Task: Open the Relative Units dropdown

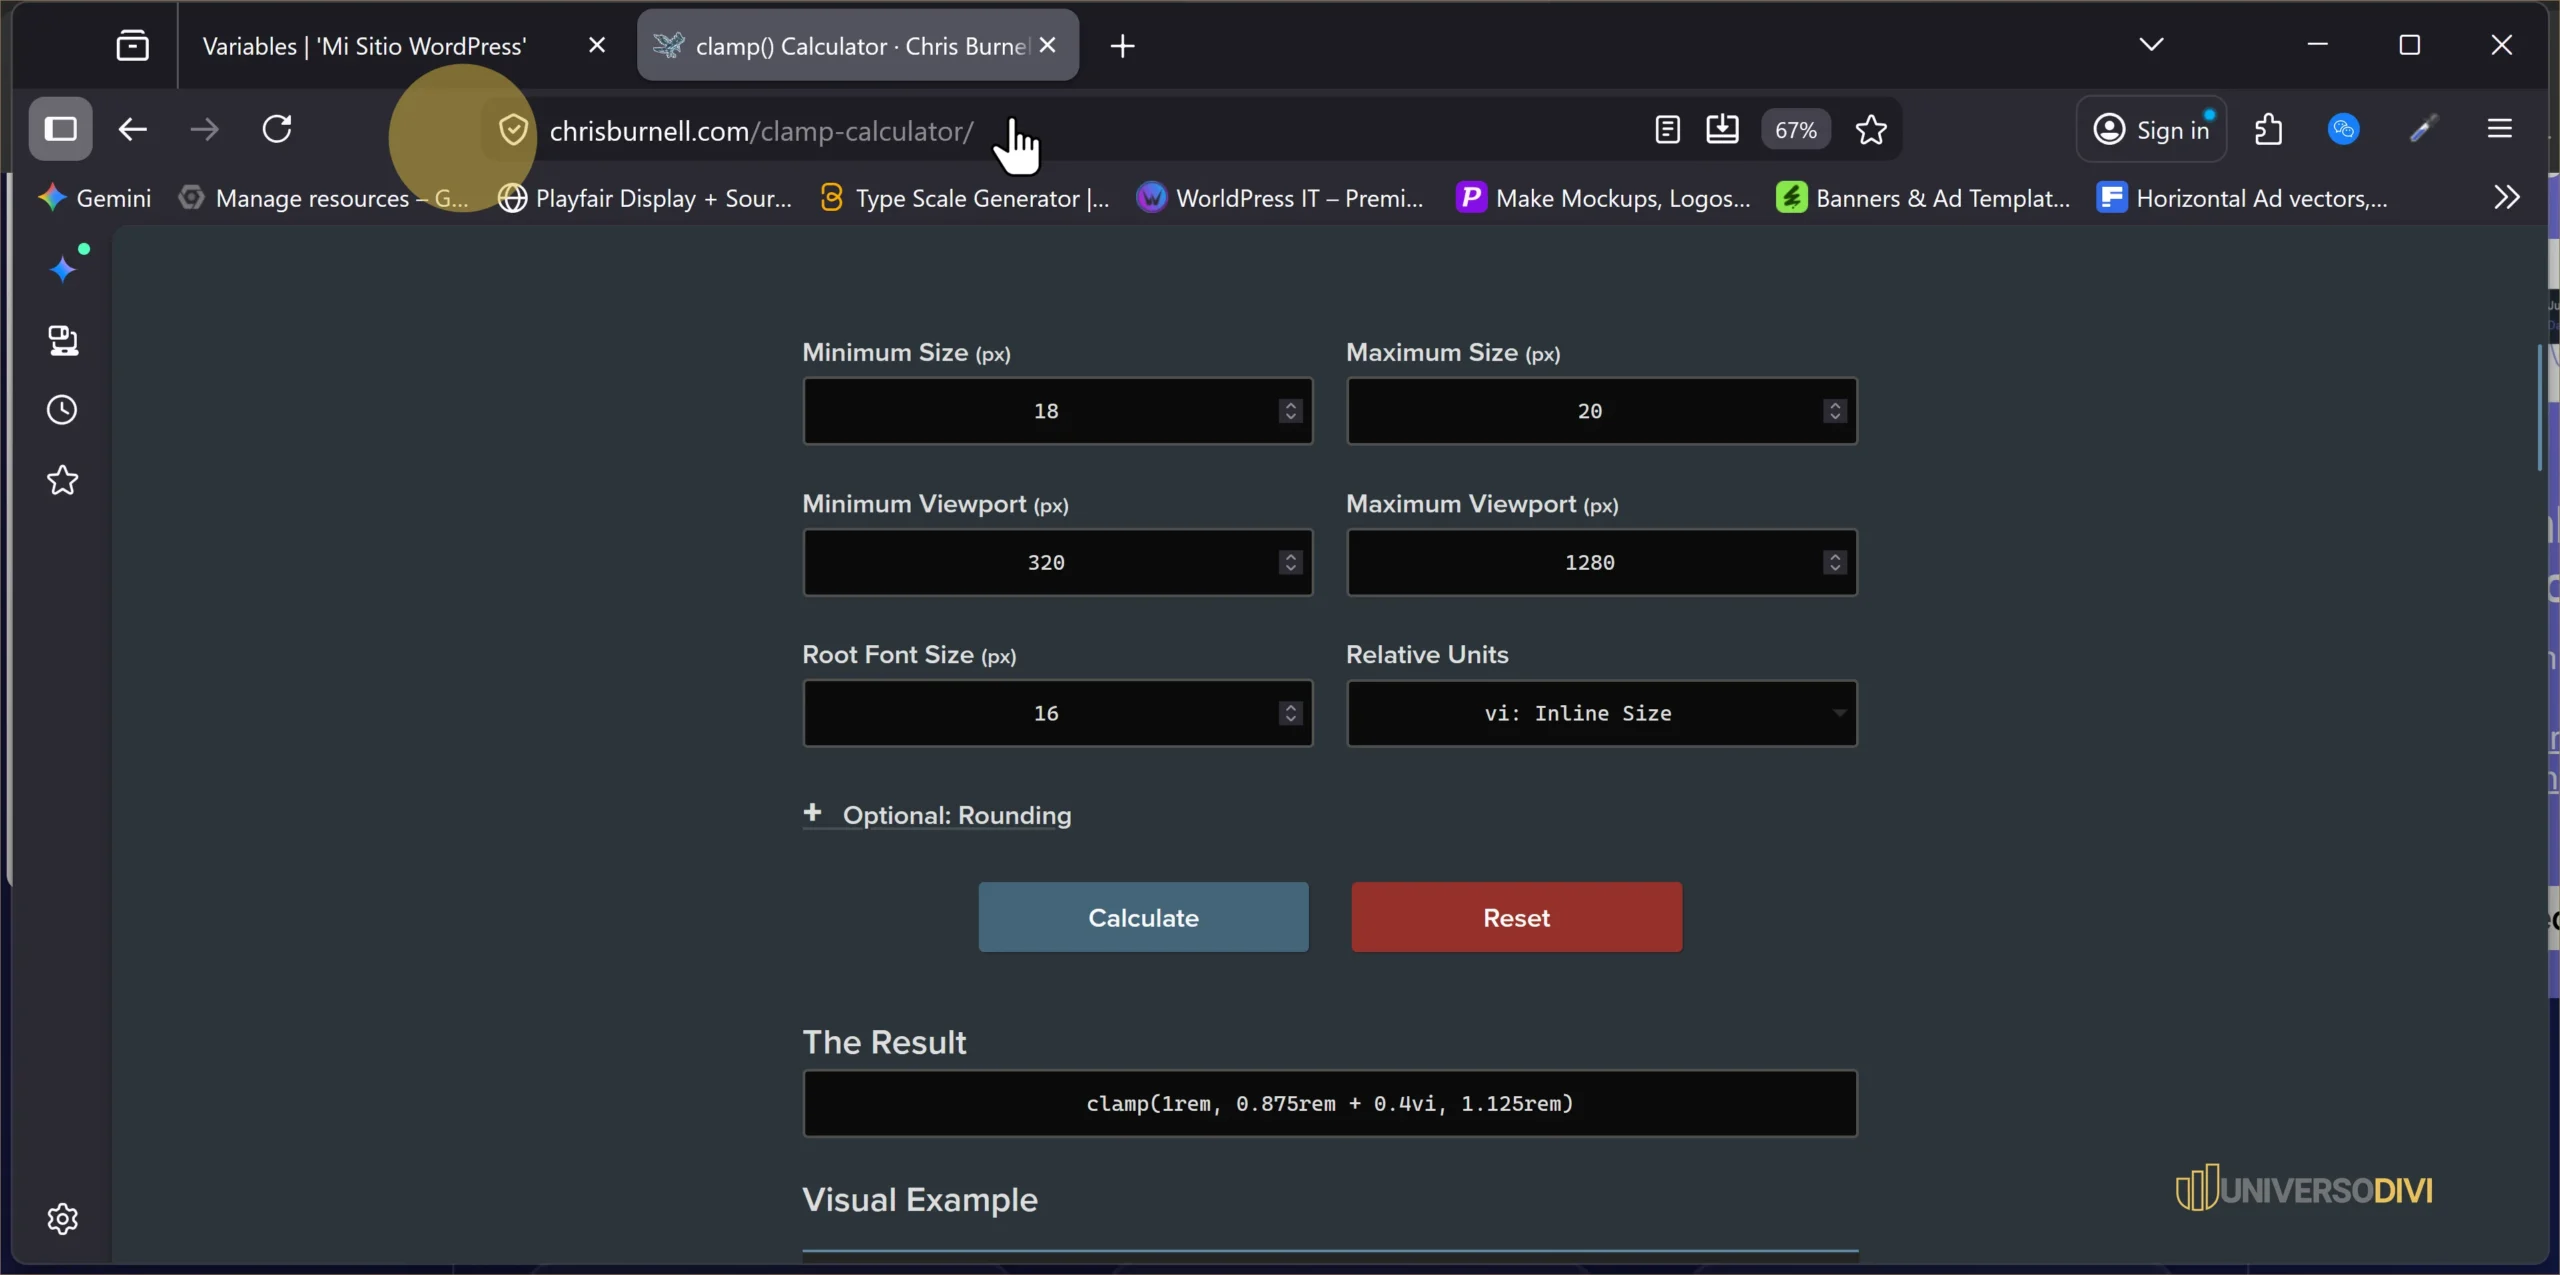Action: (1601, 713)
